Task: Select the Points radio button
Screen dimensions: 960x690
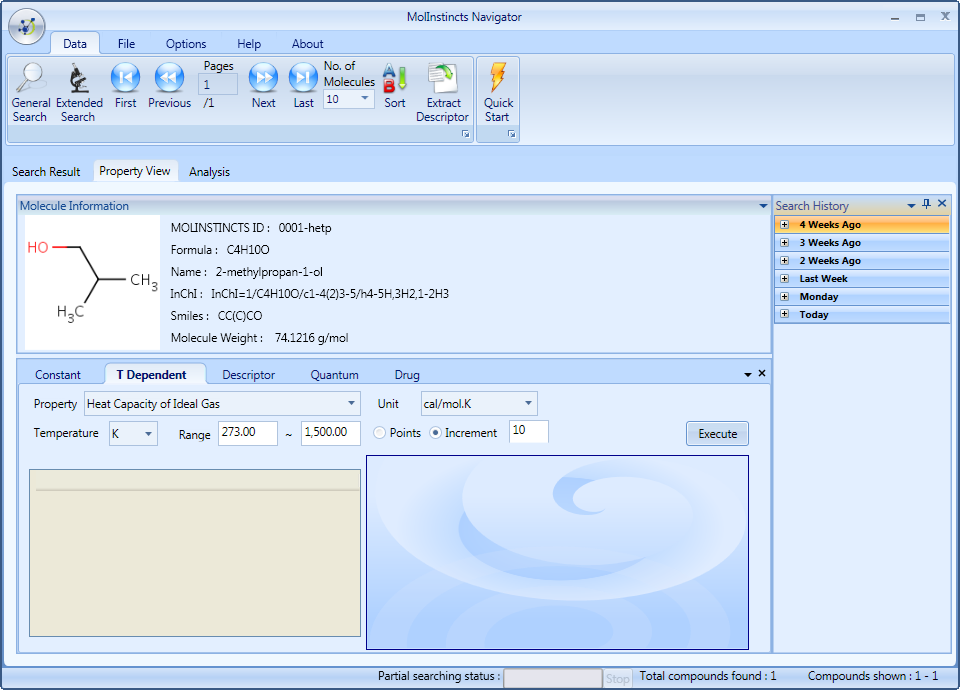Action: [380, 433]
